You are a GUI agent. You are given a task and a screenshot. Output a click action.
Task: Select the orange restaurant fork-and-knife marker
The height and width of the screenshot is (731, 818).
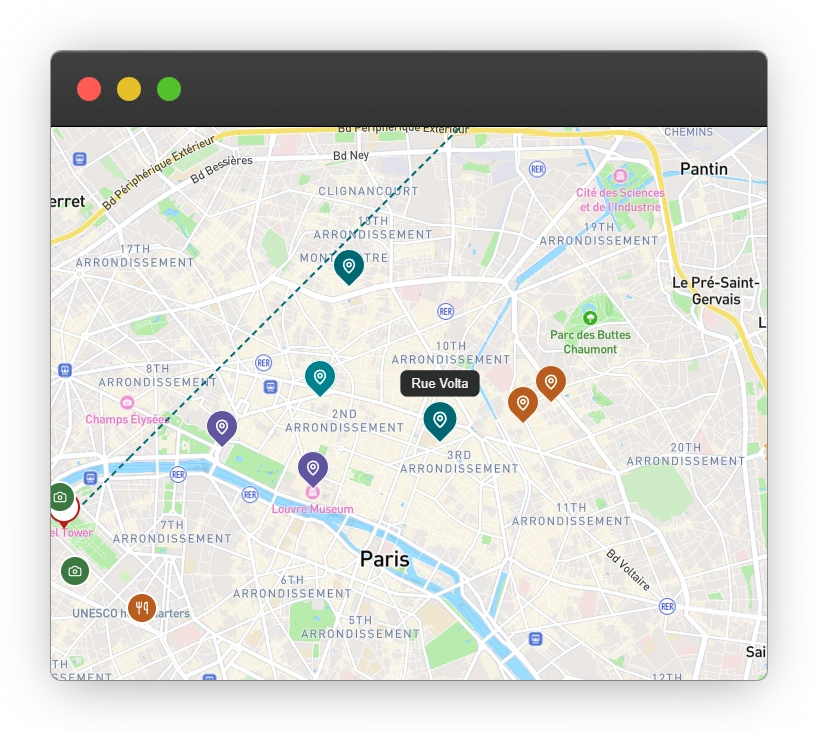[142, 607]
